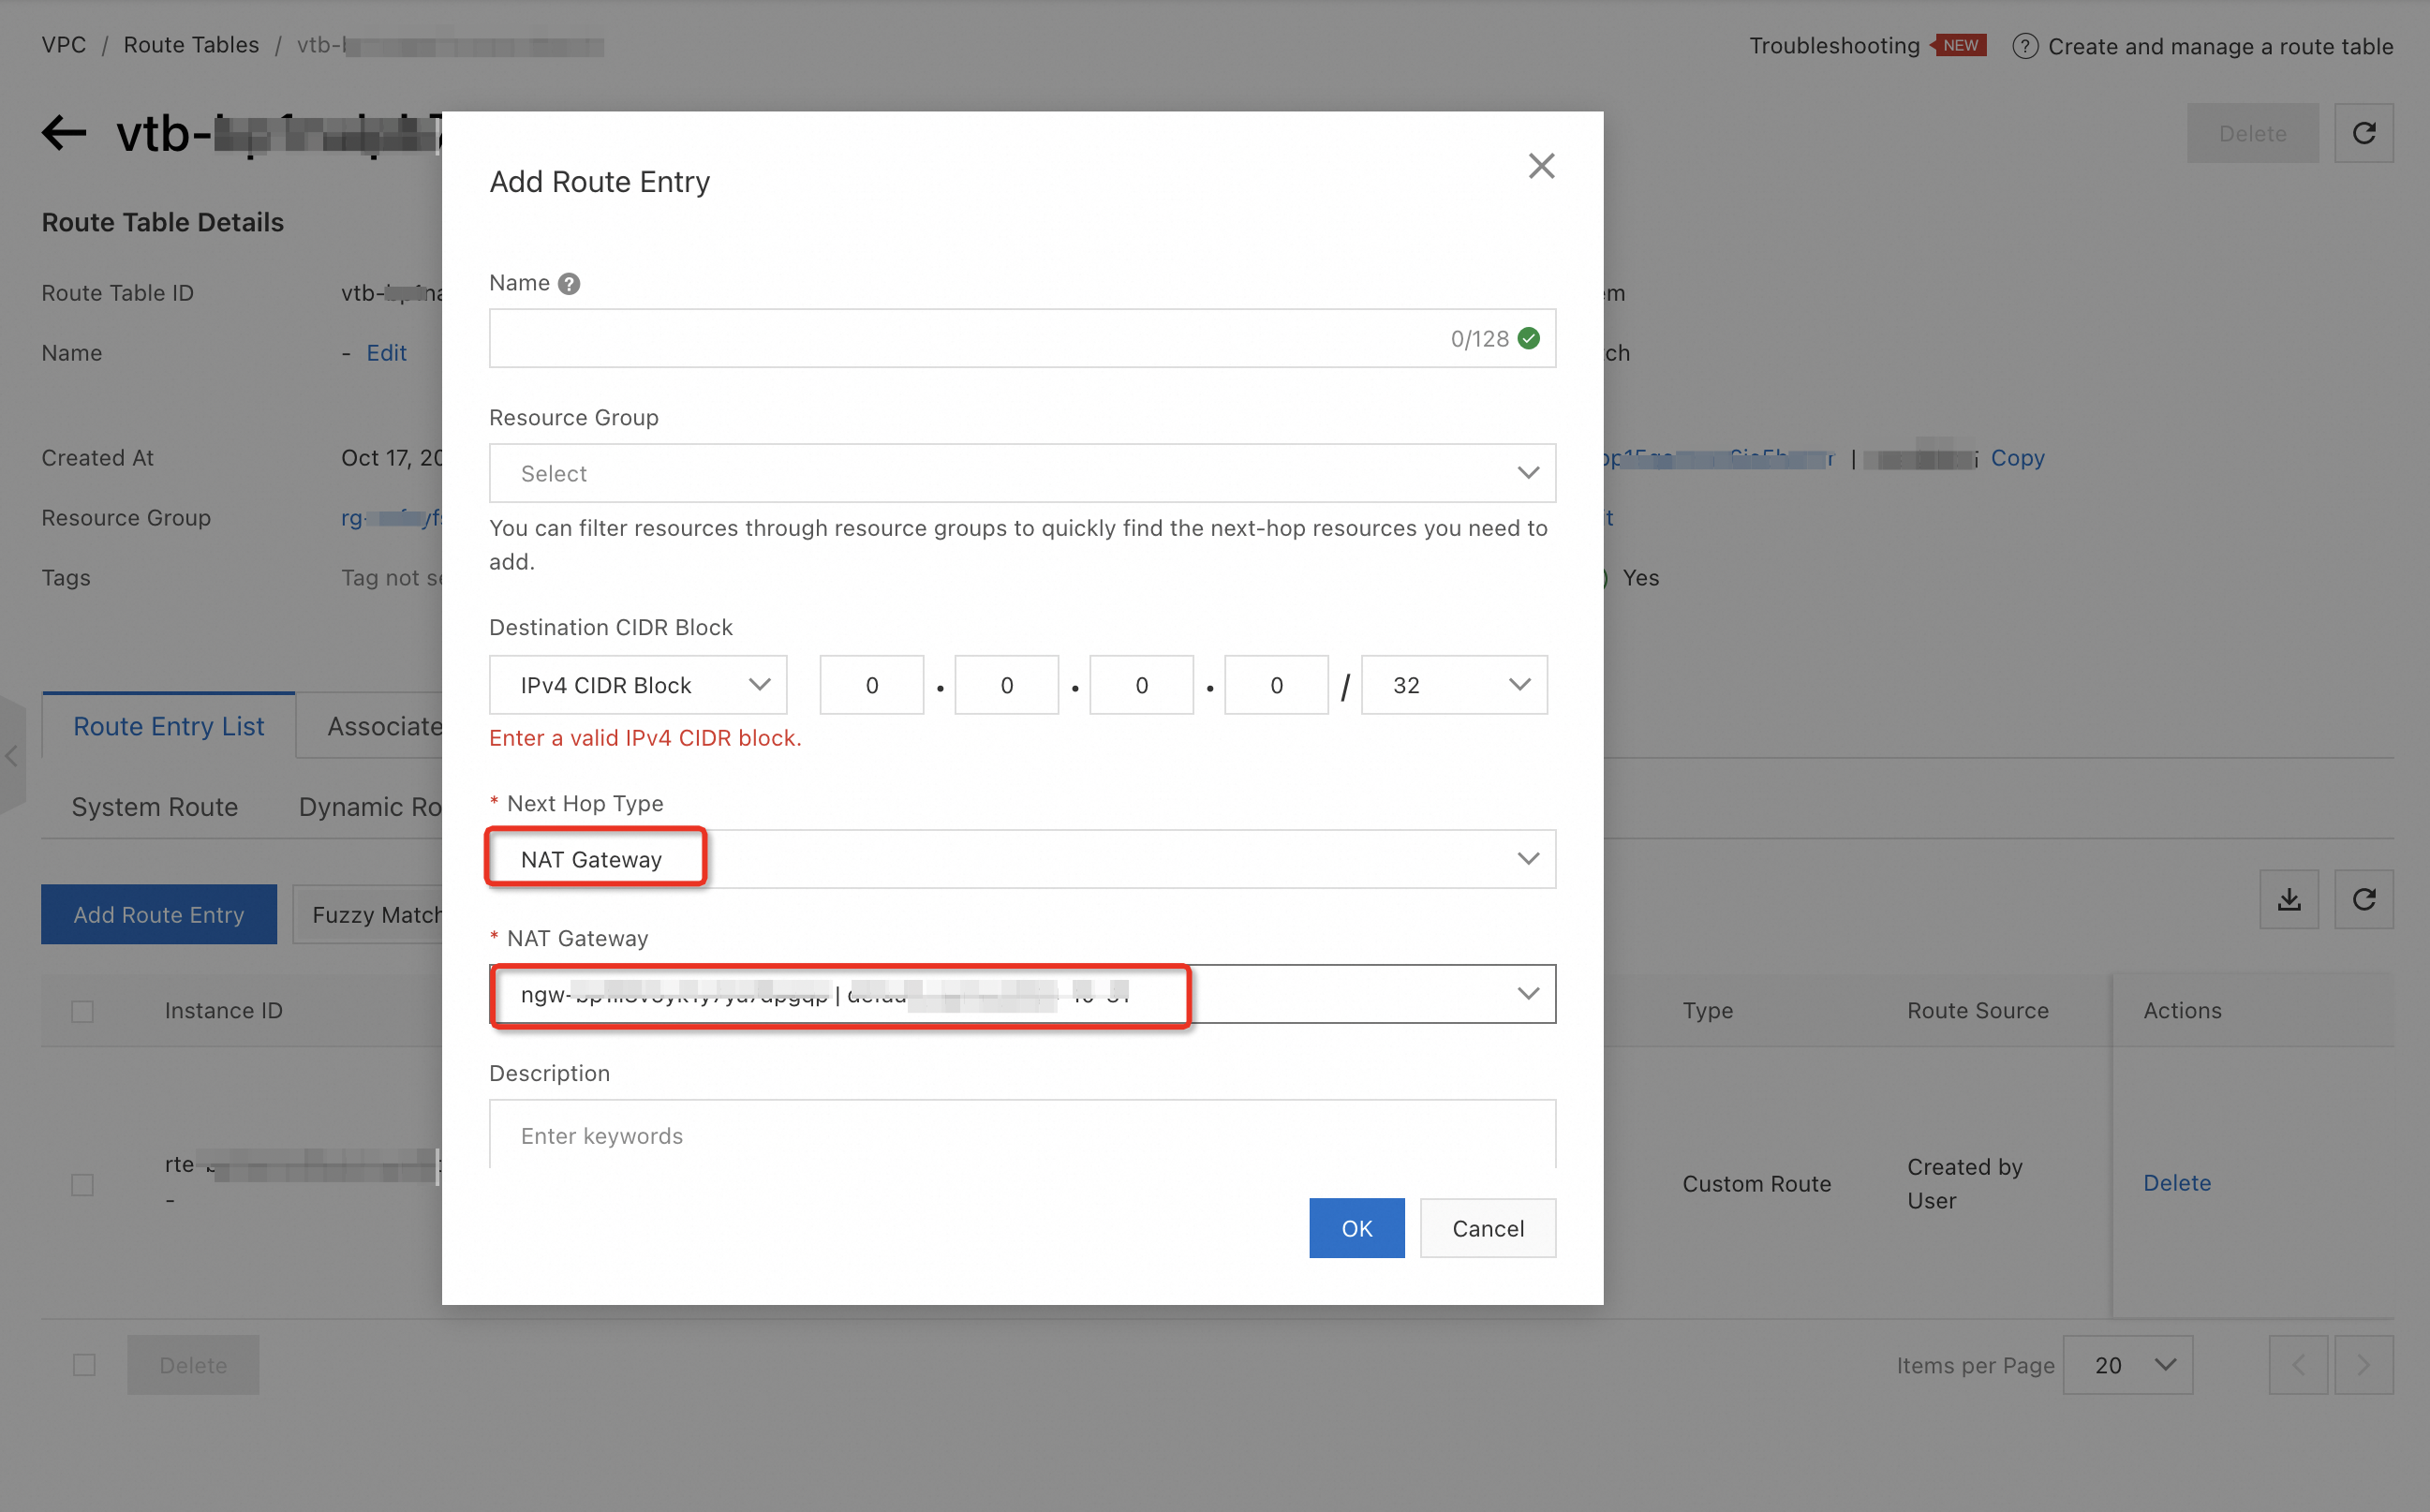Toggle the bottom-left Delete row checkbox
The width and height of the screenshot is (2430, 1512).
(83, 1366)
